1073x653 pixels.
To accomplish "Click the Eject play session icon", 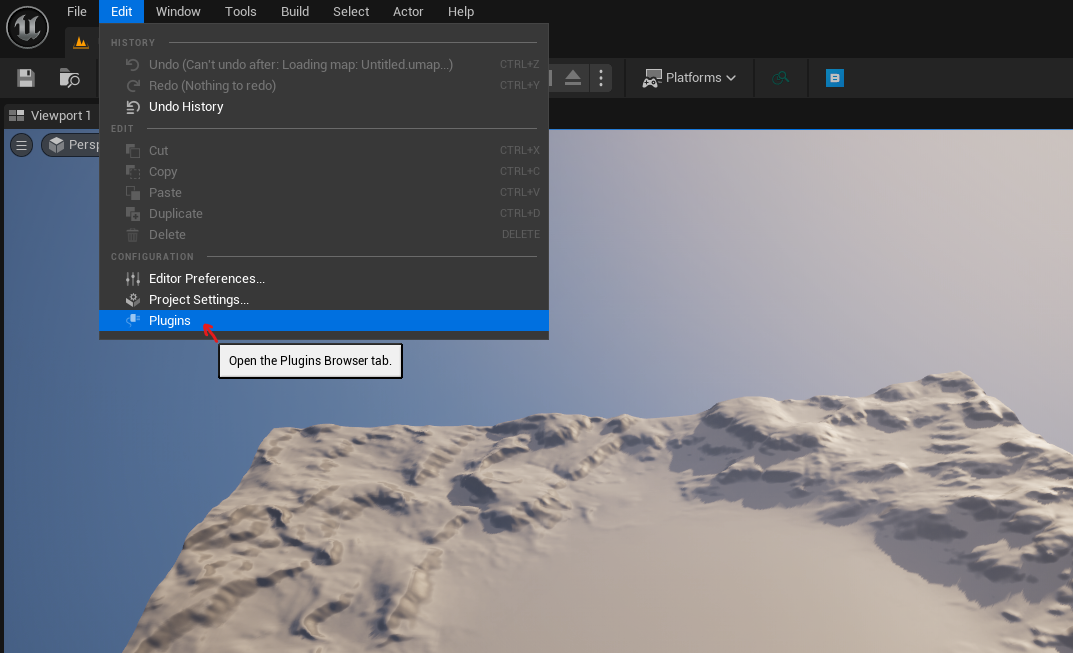I will point(573,78).
